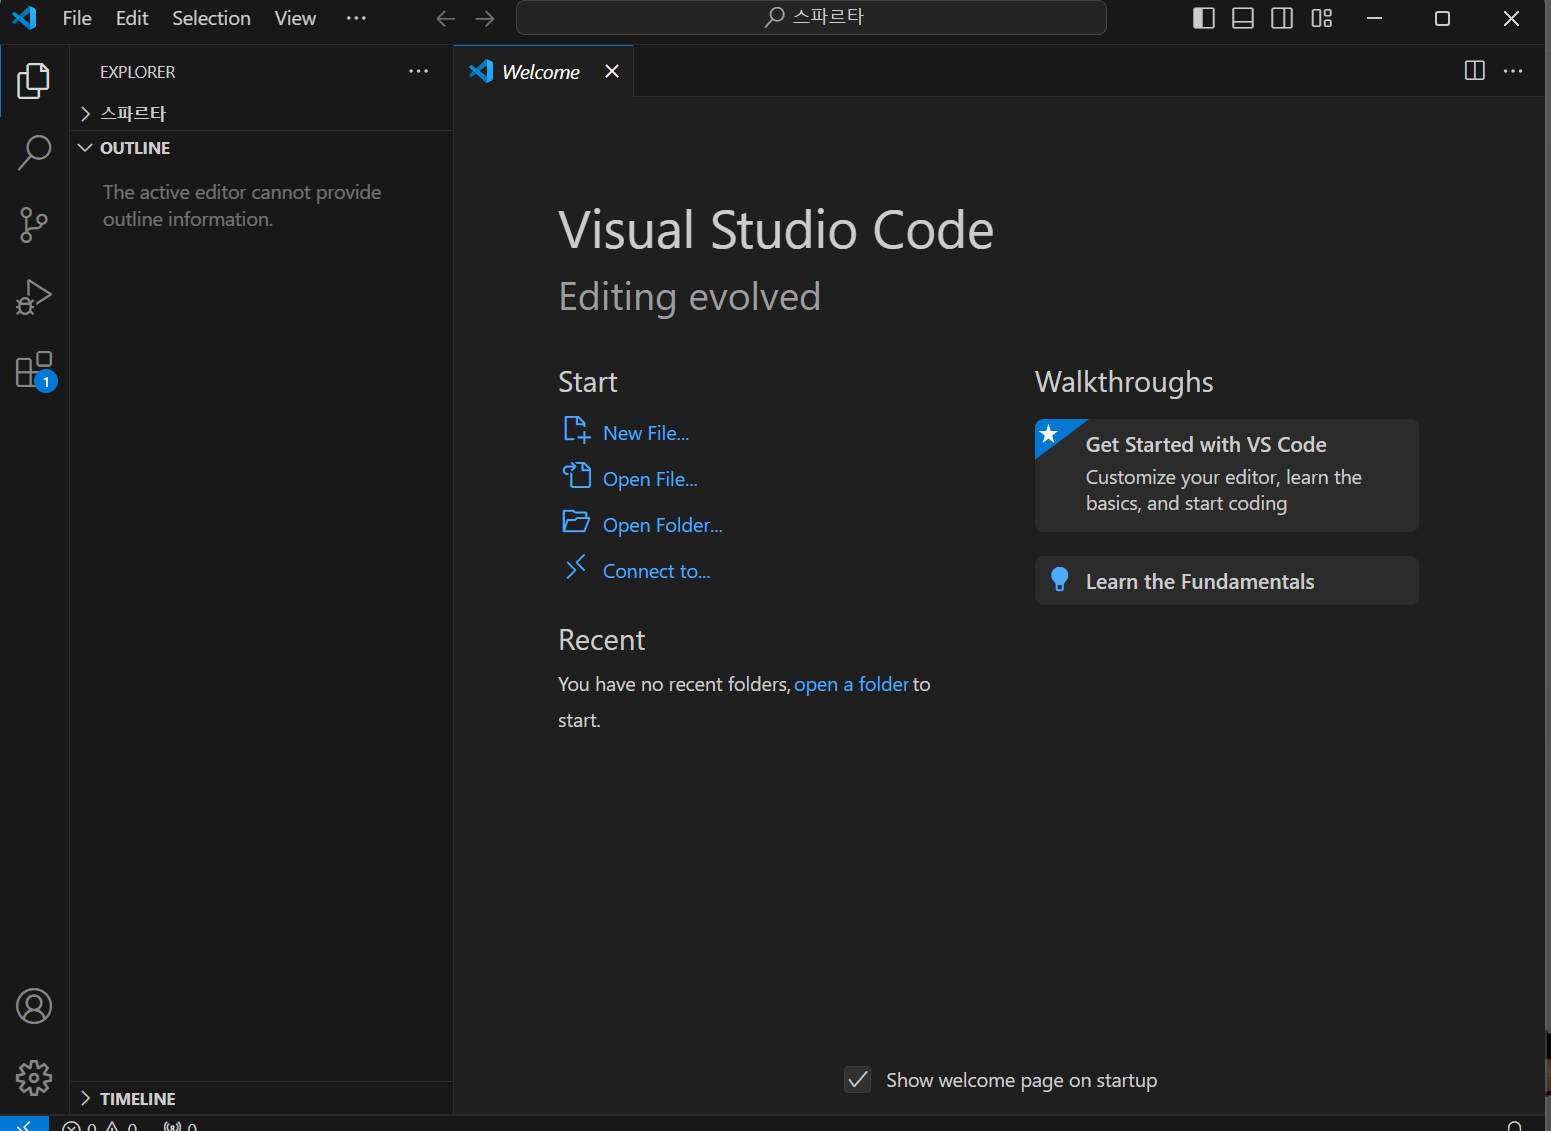Click the Open Folder... link
This screenshot has width=1551, height=1131.
(x=662, y=525)
